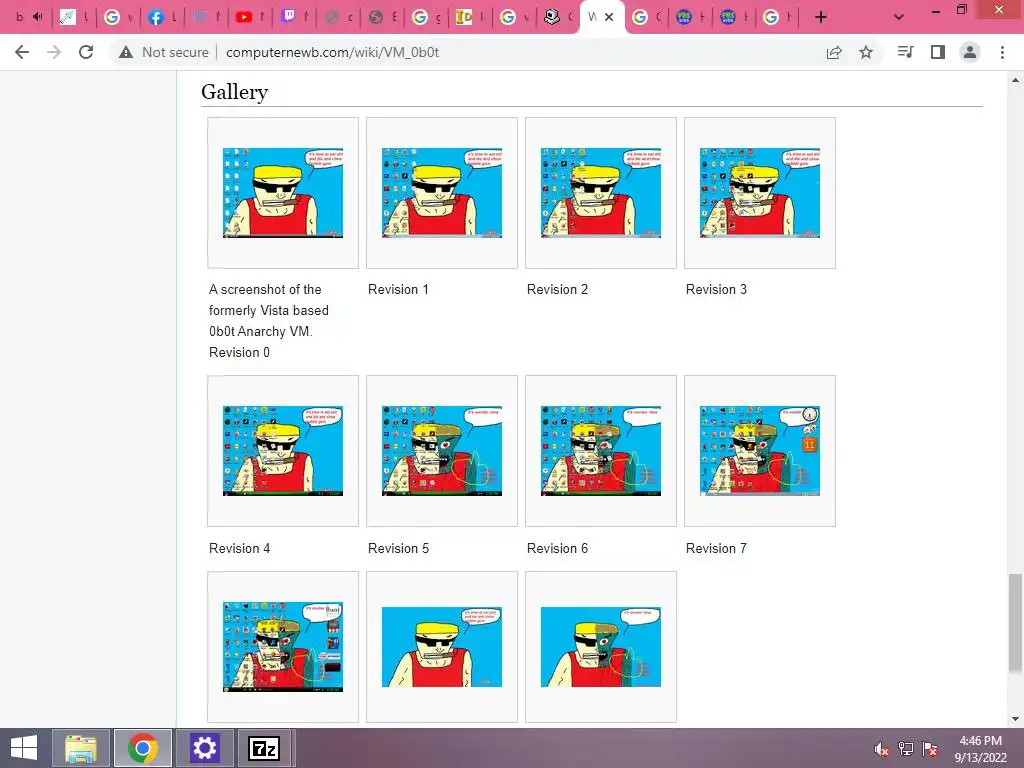Open the Revision 1 thumbnail
The image size is (1024, 768).
[442, 193]
